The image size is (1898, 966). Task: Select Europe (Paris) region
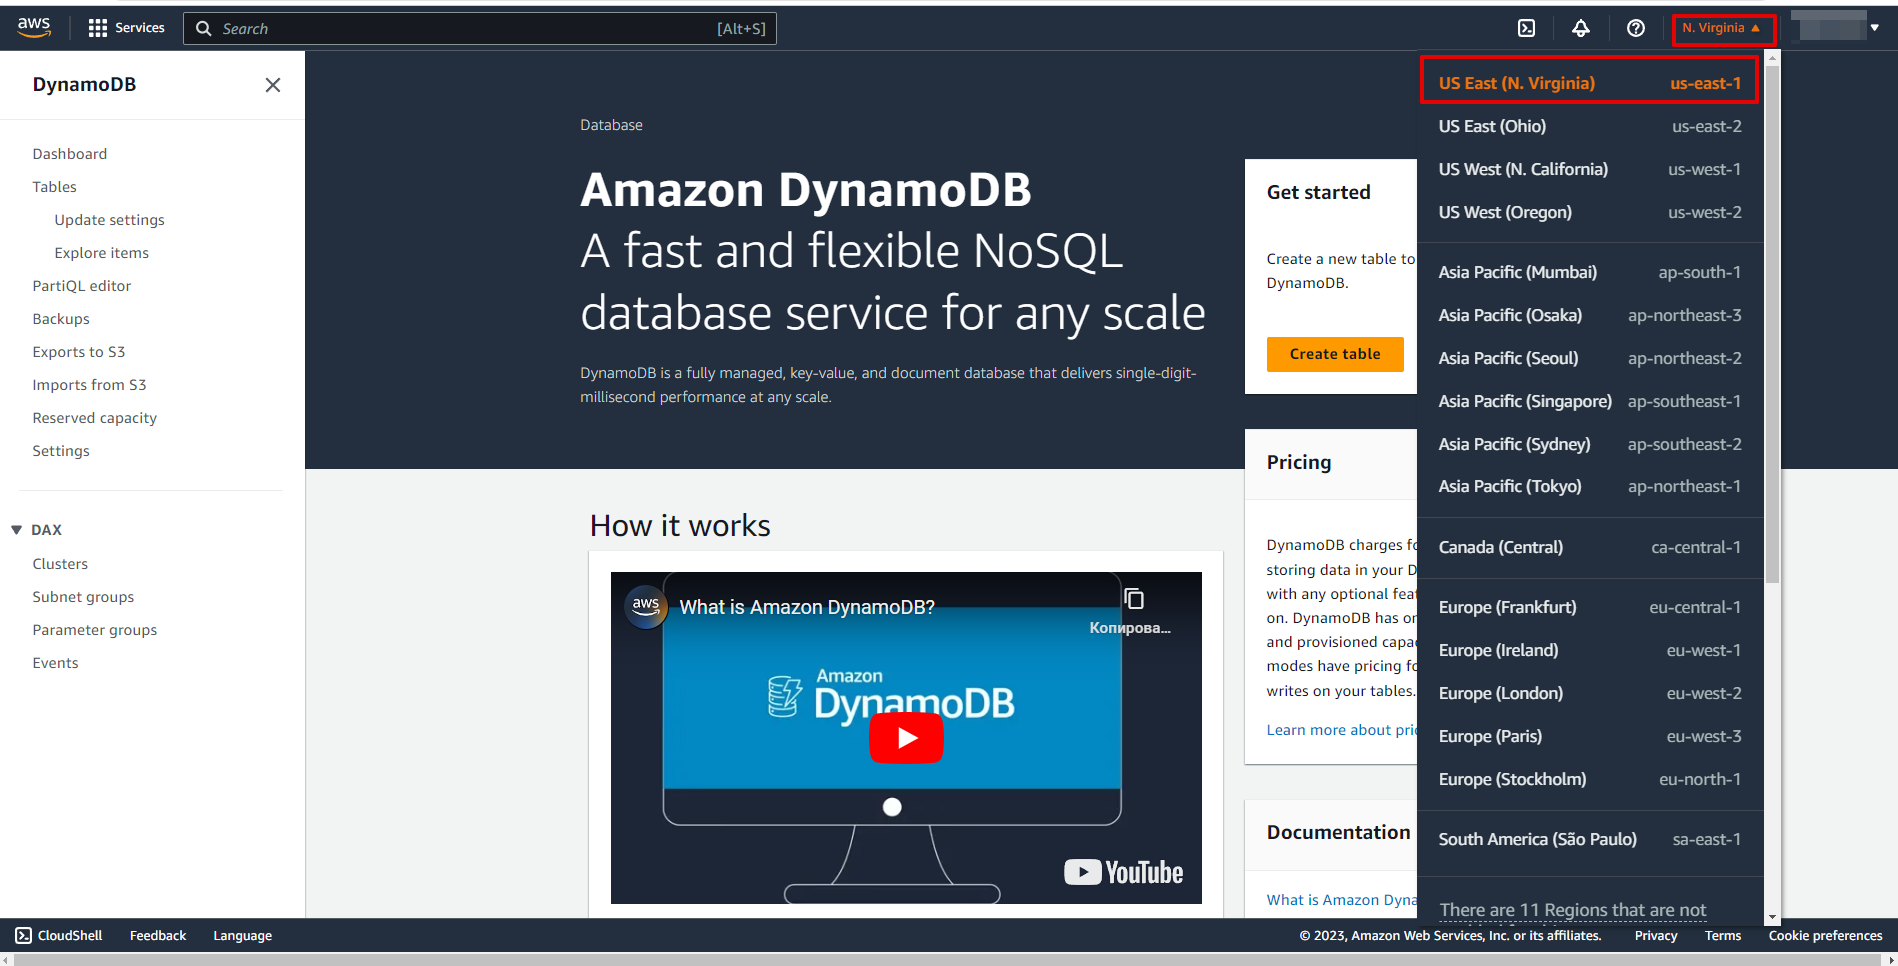(1590, 736)
